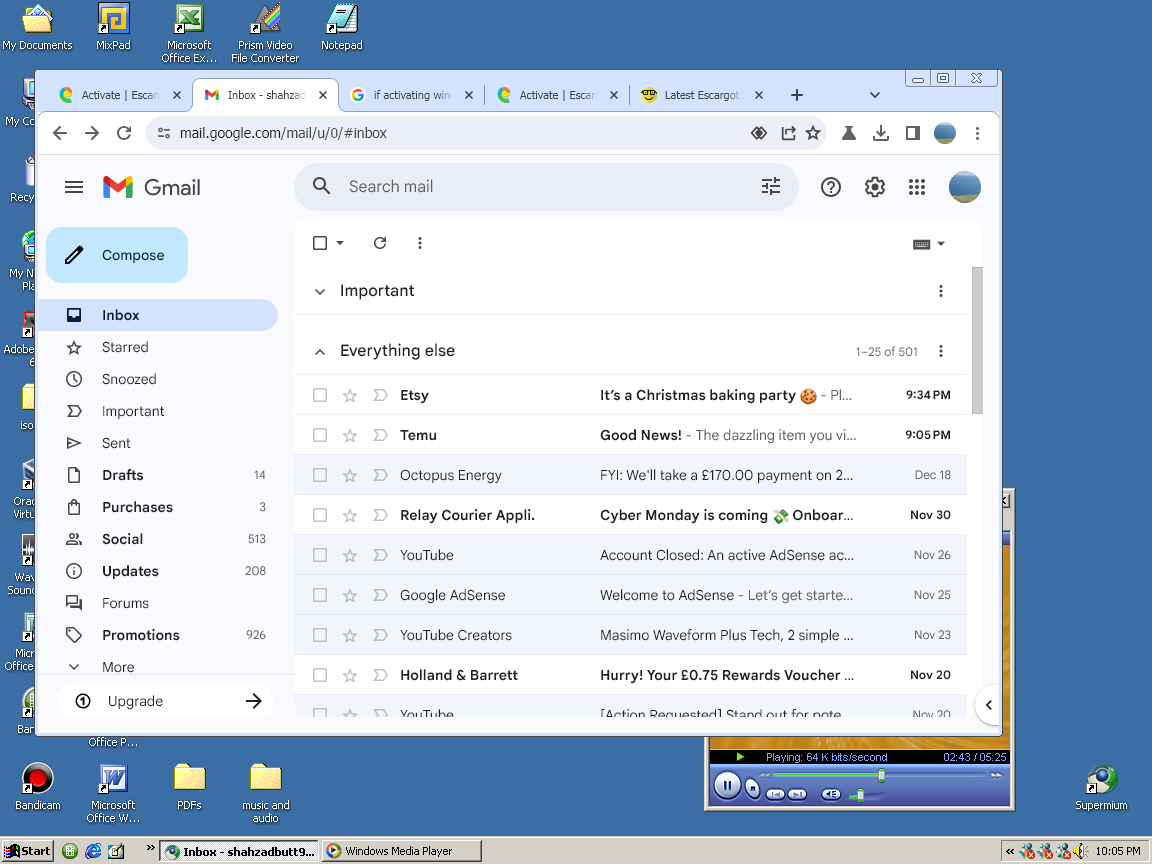Refresh the inbox mail list

coord(380,243)
